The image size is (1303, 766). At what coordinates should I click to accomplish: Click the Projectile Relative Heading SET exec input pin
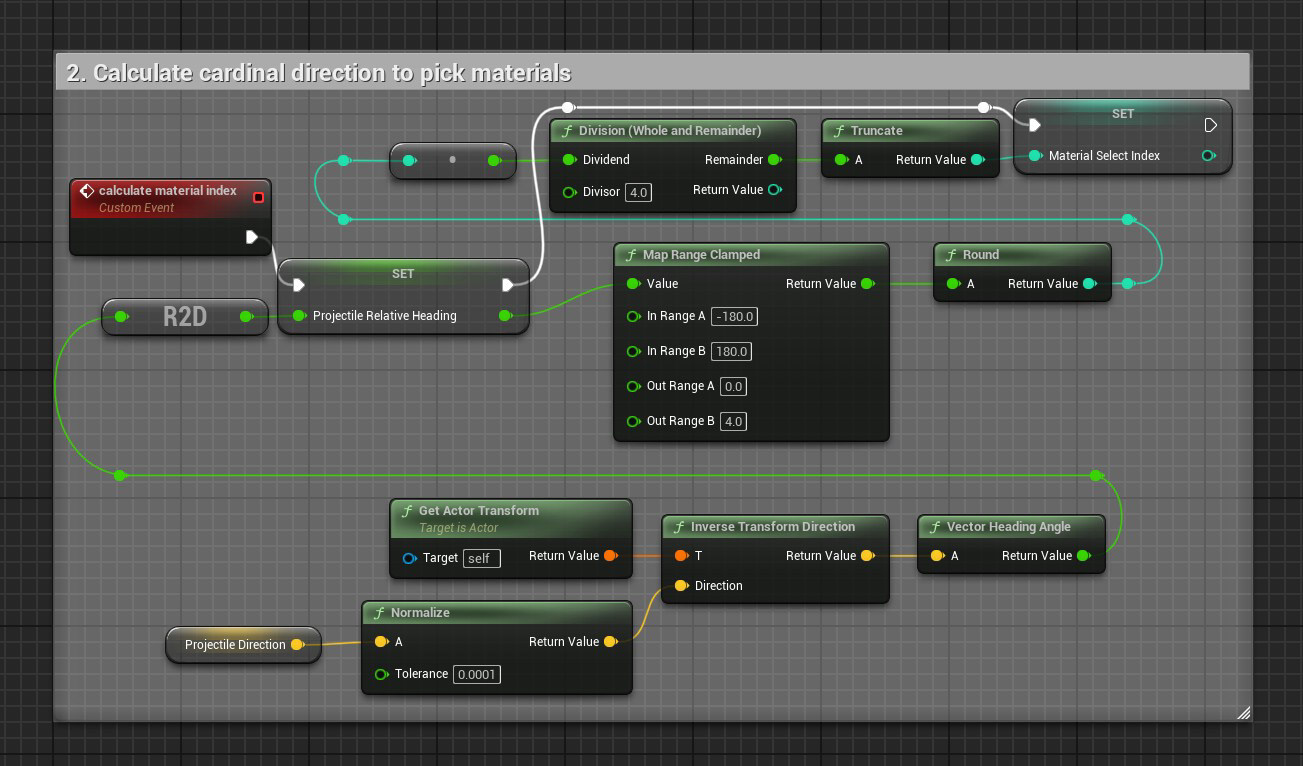pos(298,285)
